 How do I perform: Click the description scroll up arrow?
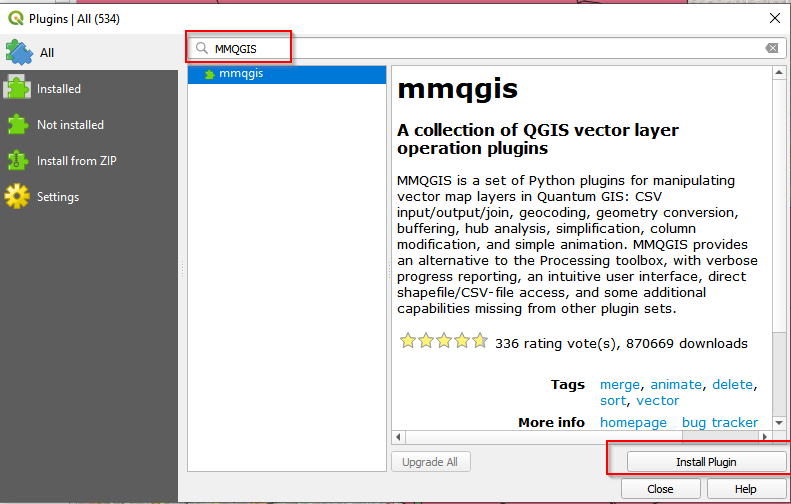tap(779, 73)
